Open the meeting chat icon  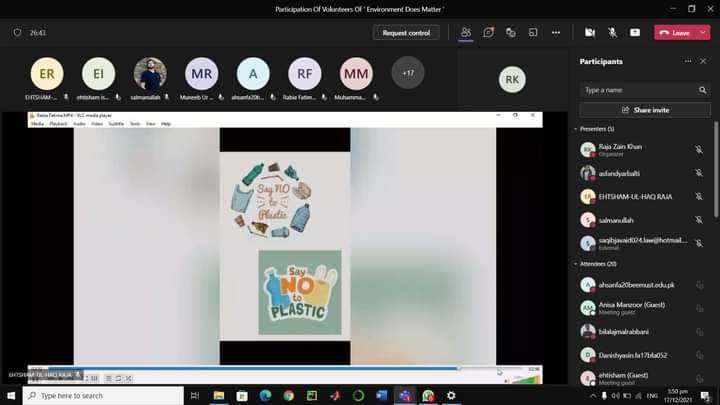point(488,32)
